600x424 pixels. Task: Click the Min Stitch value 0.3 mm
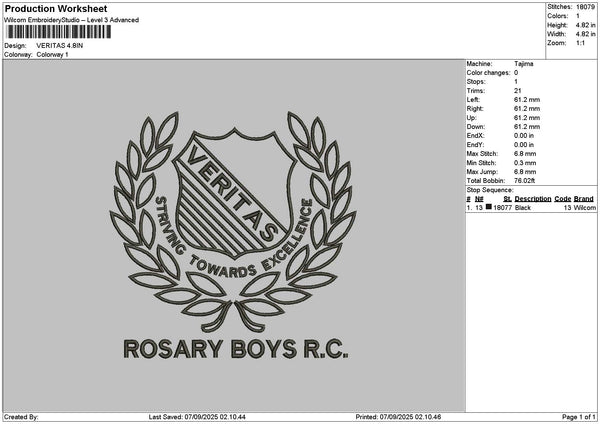525,163
